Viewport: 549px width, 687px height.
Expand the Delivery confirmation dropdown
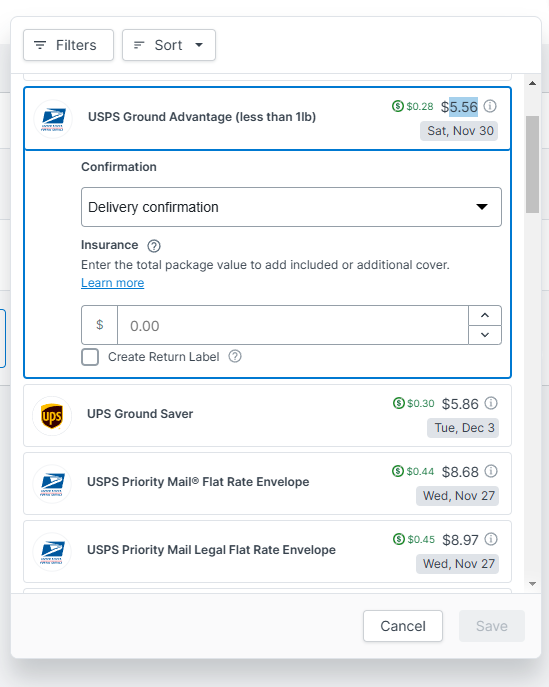[291, 207]
